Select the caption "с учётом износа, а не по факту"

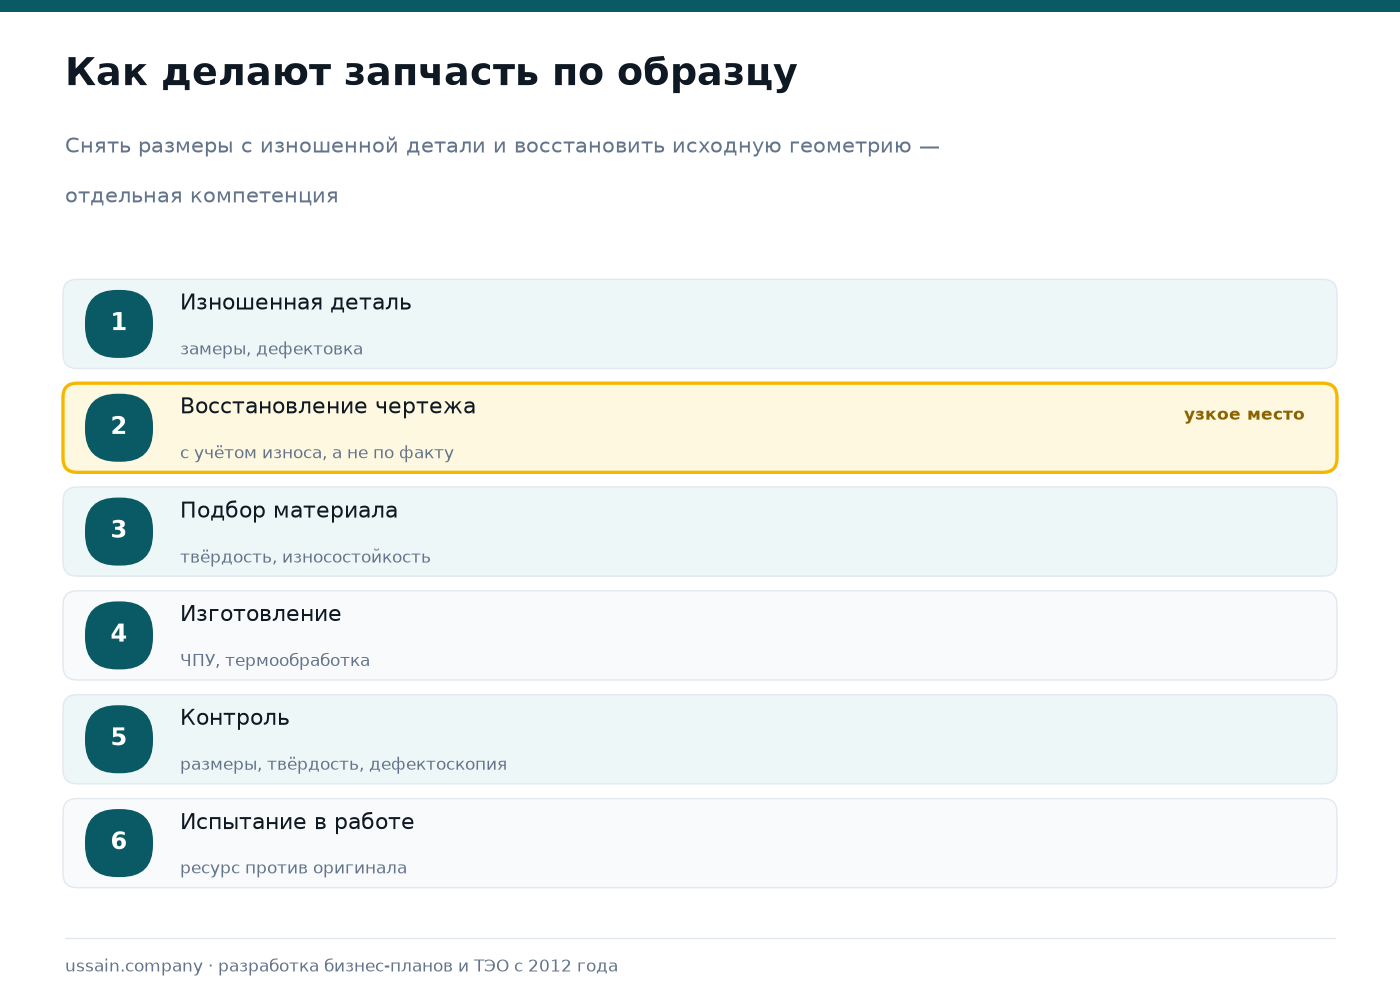317,453
